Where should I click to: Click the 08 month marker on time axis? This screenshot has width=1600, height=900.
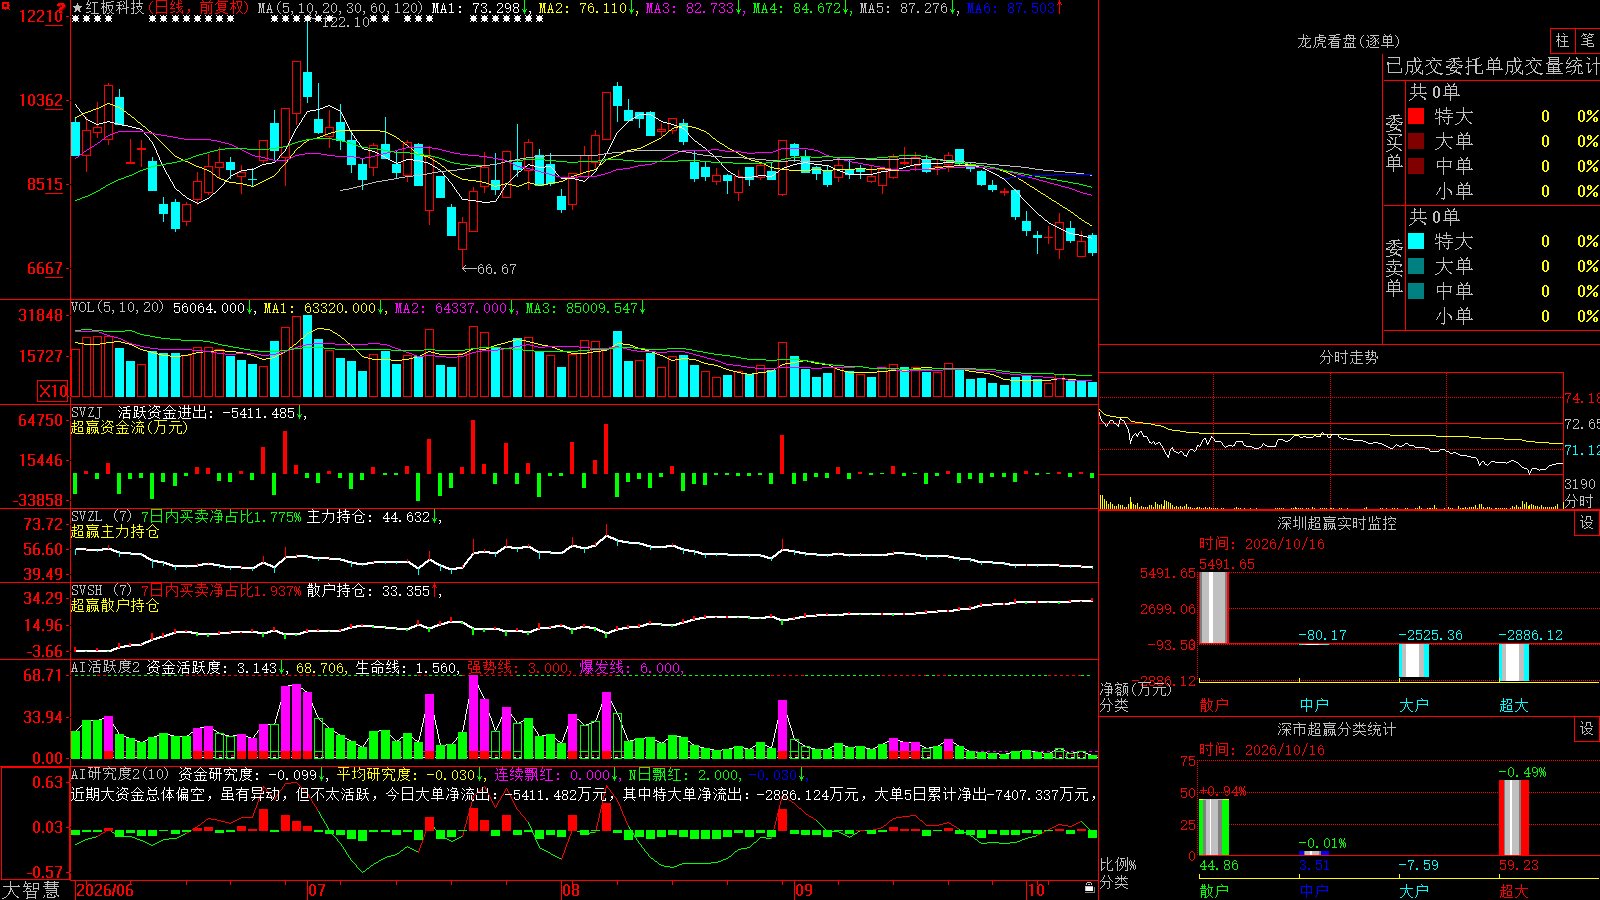point(571,890)
